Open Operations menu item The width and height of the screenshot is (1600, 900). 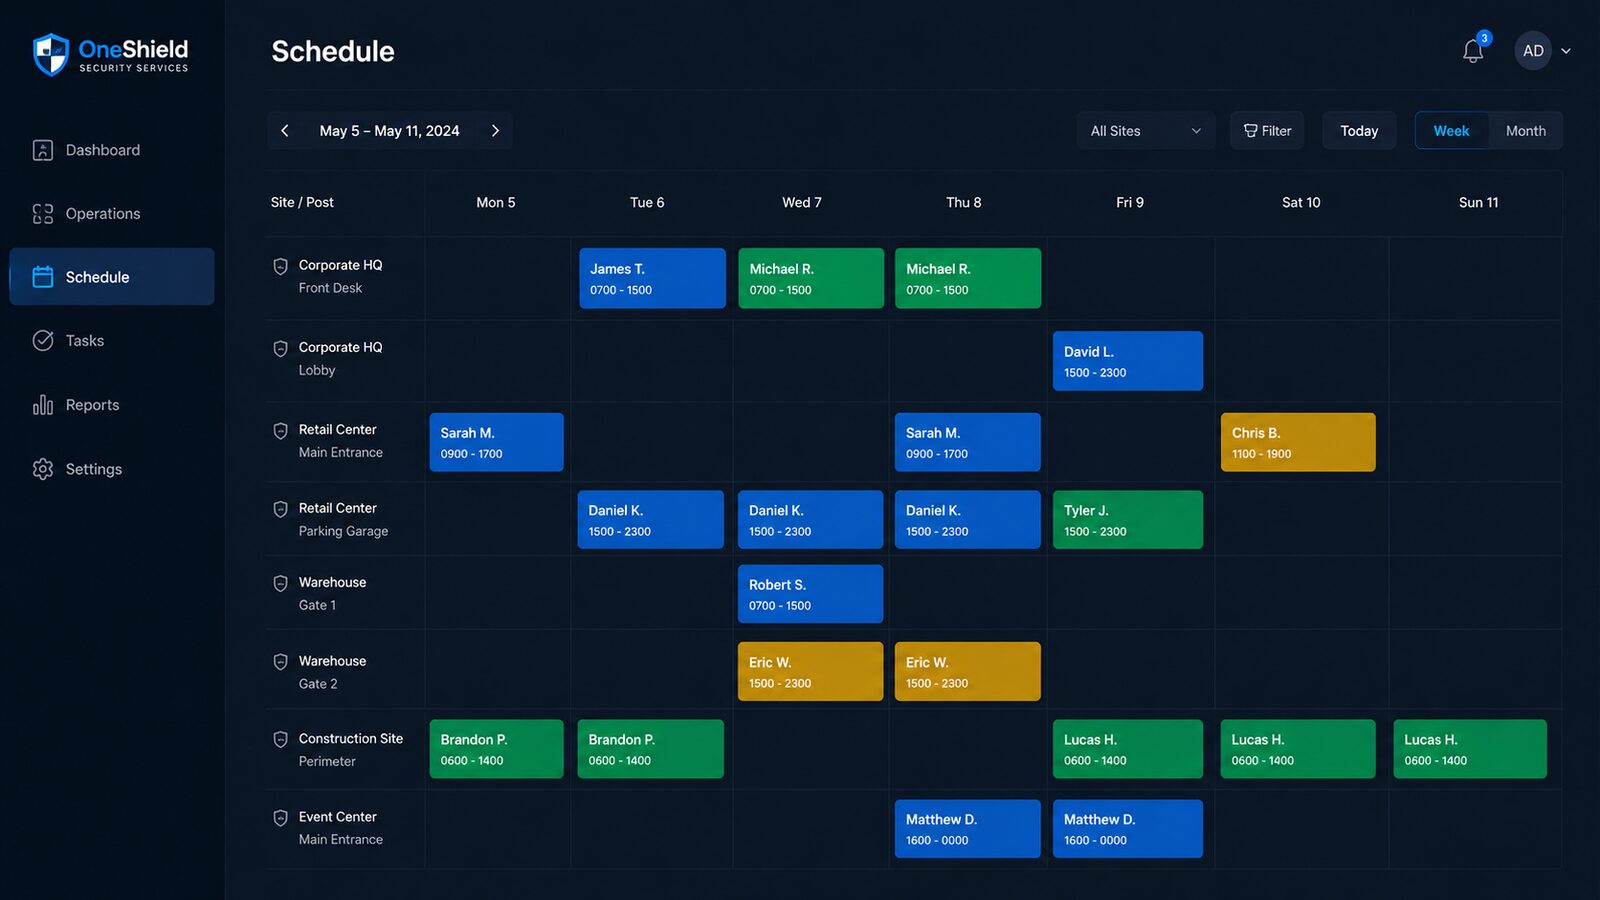point(112,214)
